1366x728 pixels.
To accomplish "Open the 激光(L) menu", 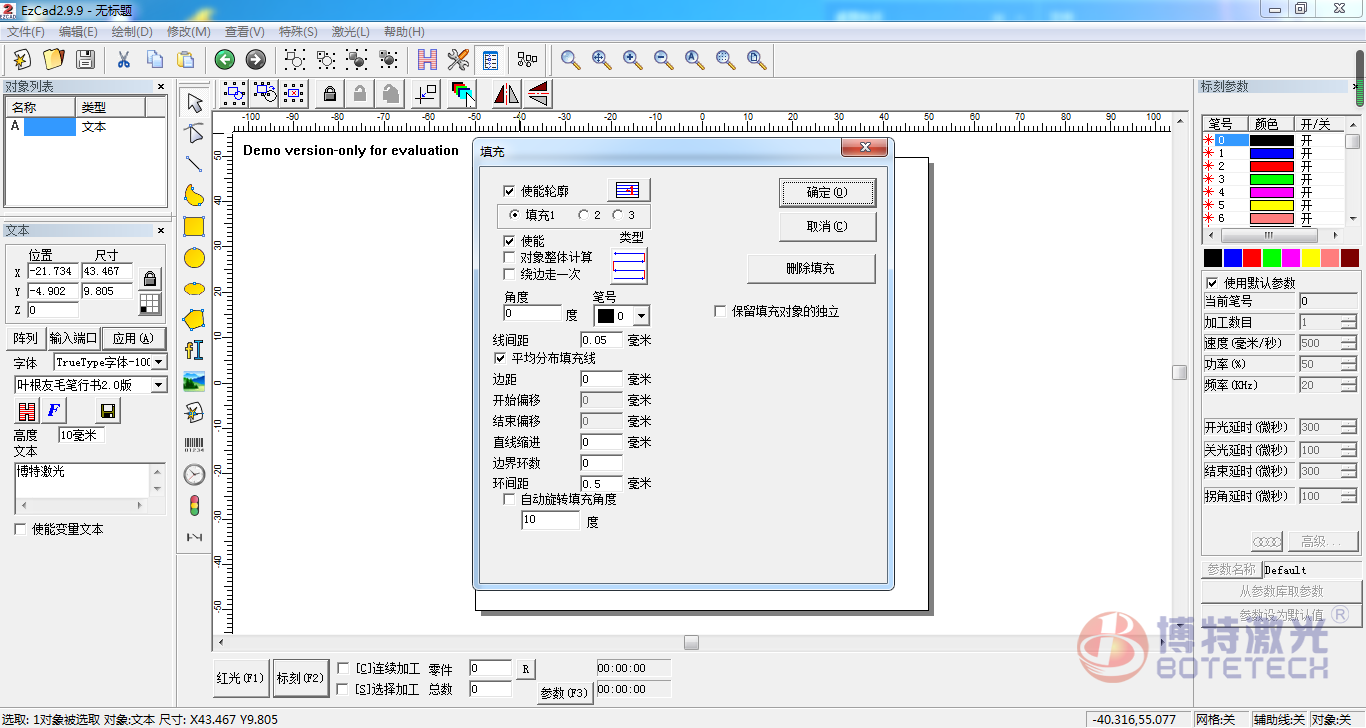I will coord(349,32).
